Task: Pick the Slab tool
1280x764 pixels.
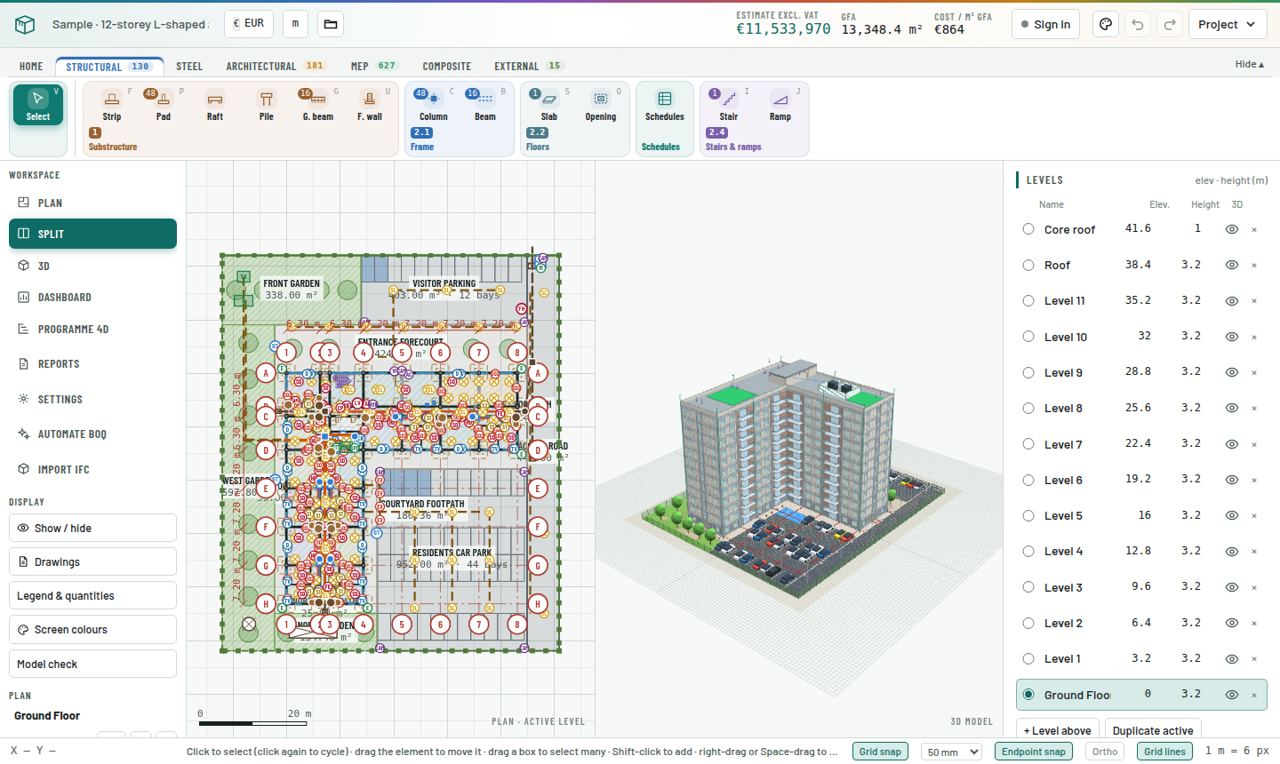Action: pos(548,106)
